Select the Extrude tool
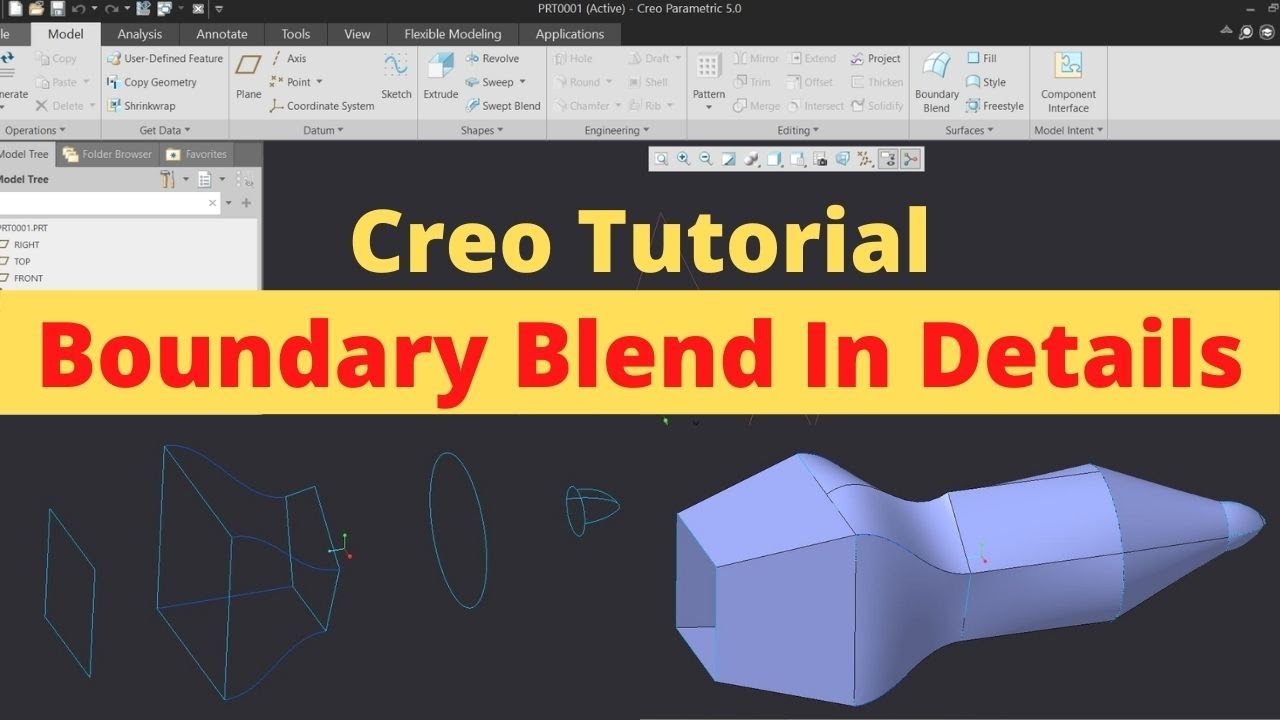 click(x=440, y=77)
